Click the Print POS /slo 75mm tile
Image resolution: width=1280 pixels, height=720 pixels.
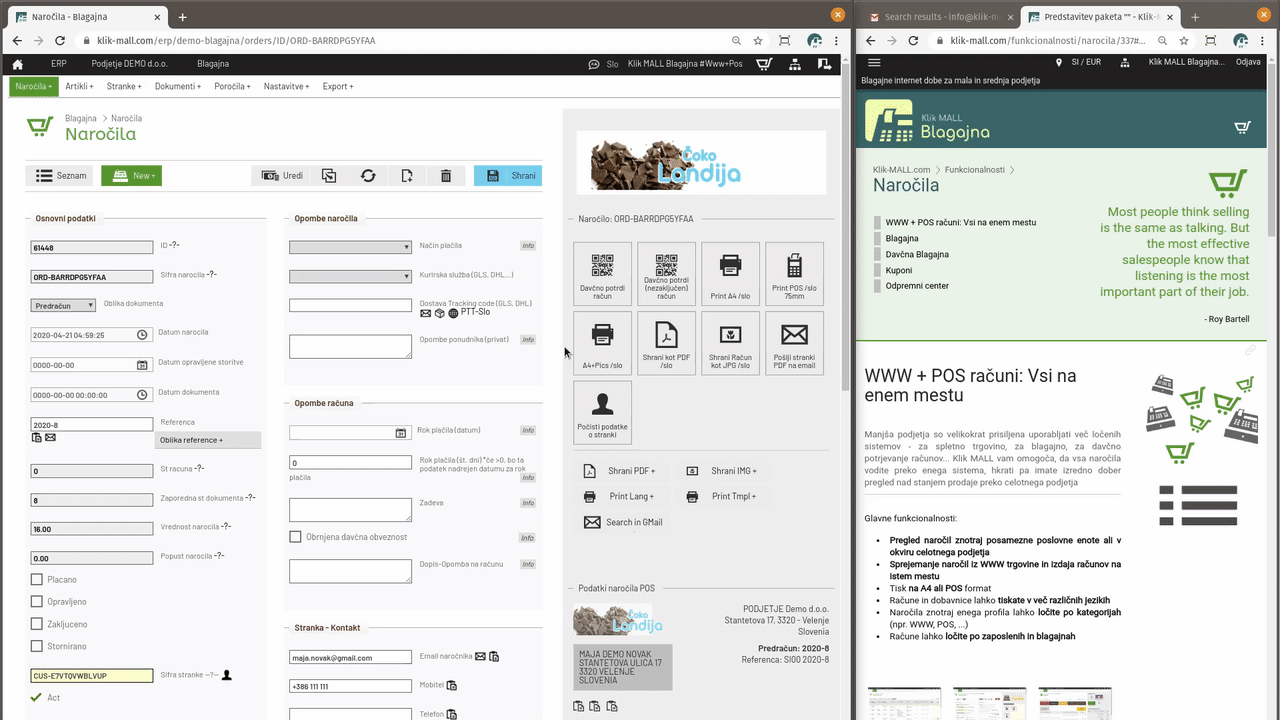coord(794,274)
